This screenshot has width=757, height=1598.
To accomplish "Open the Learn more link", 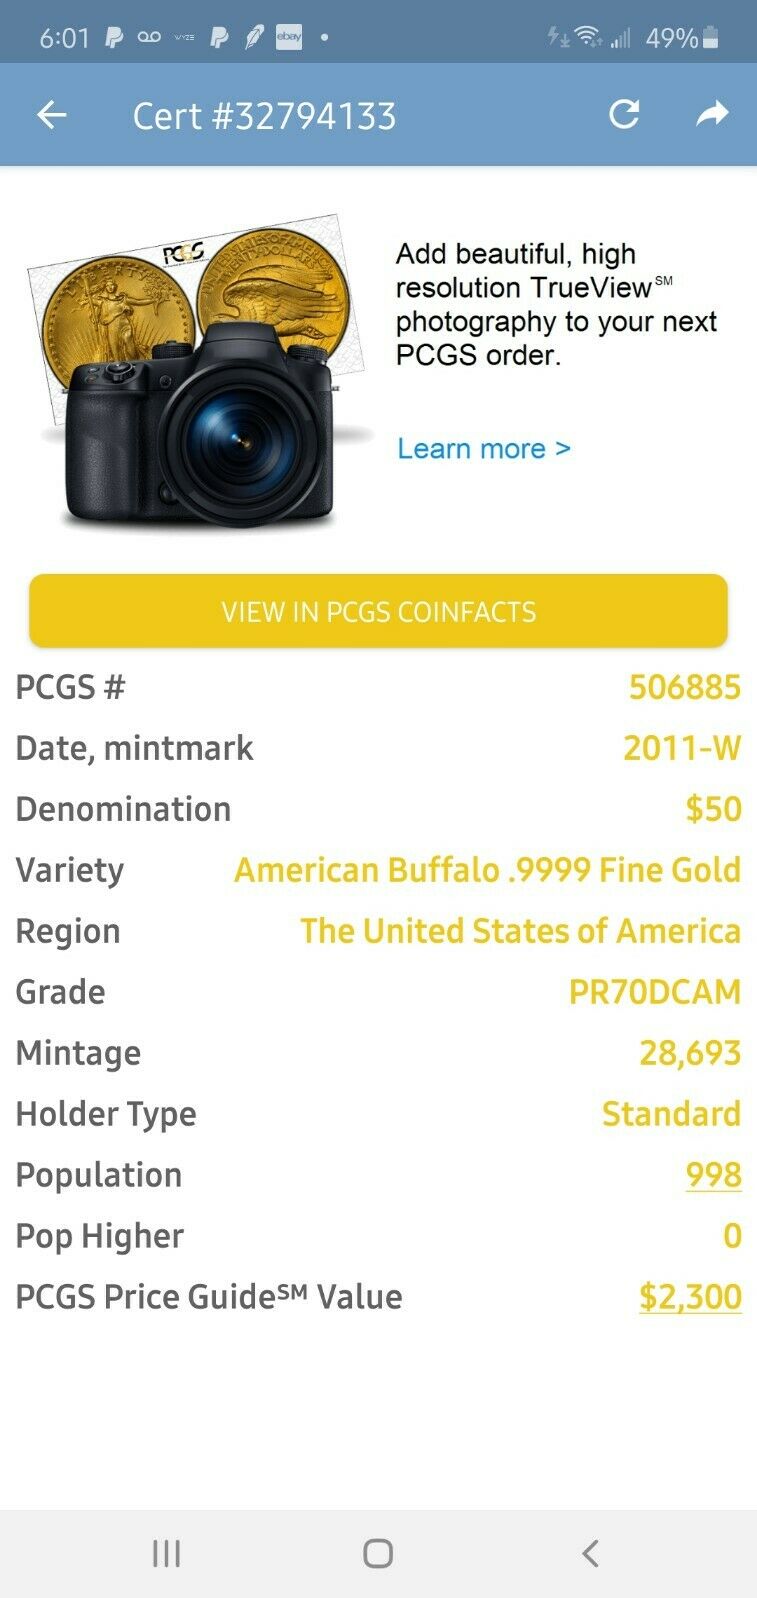I will 484,448.
